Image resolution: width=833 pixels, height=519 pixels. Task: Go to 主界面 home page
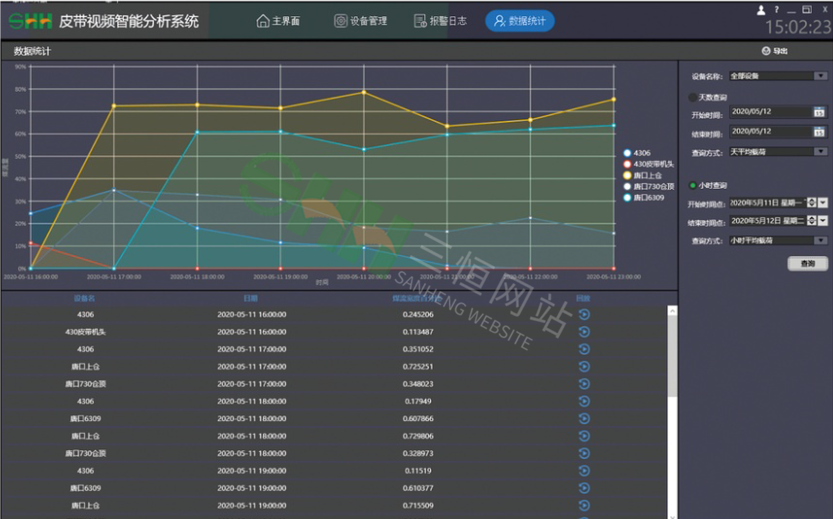coord(278,21)
